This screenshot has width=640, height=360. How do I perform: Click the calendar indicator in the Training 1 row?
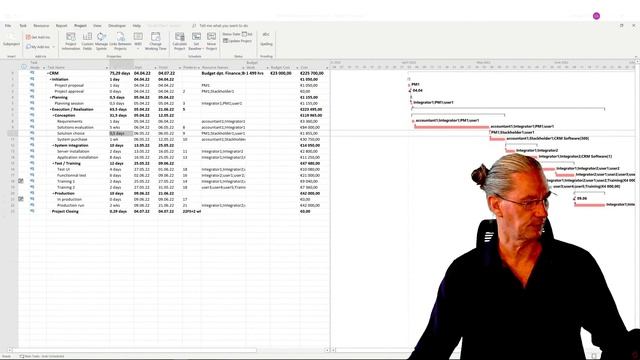pyautogui.click(x=21, y=181)
